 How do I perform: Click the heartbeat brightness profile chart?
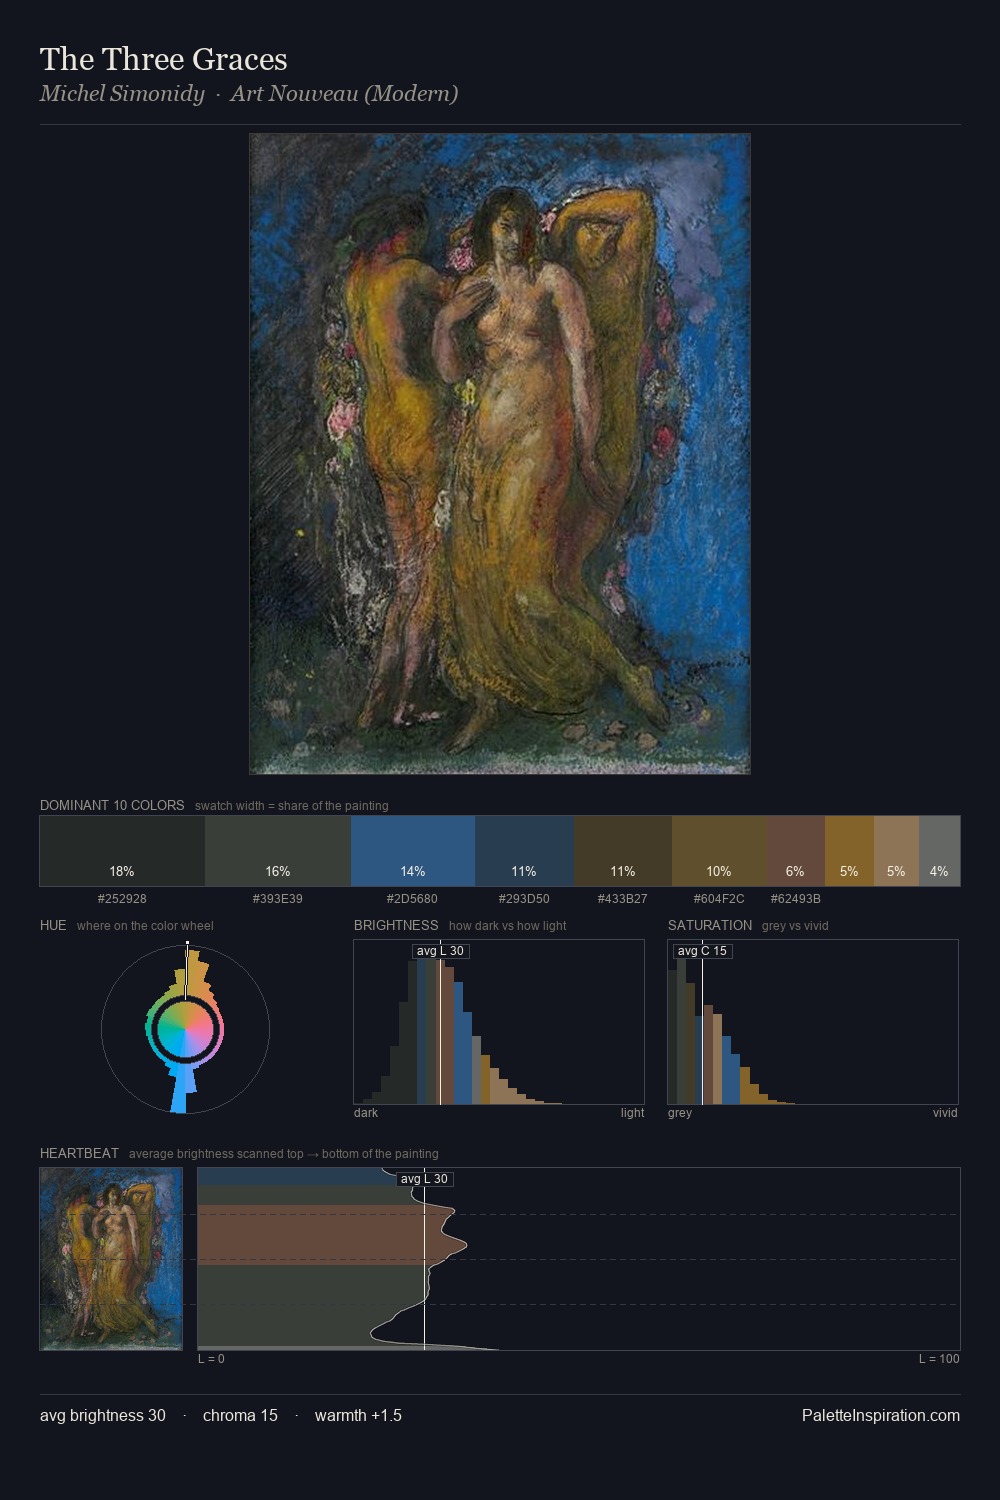[x=579, y=1259]
